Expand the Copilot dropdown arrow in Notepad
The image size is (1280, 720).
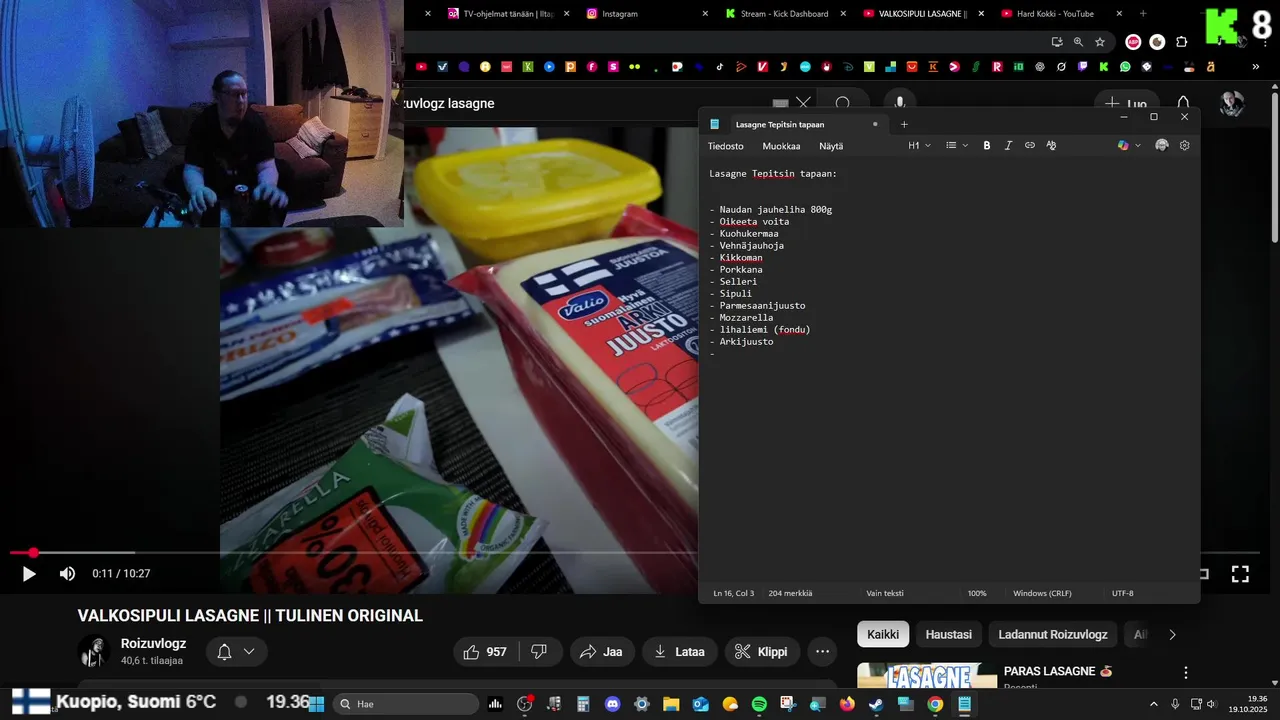pos(1138,146)
